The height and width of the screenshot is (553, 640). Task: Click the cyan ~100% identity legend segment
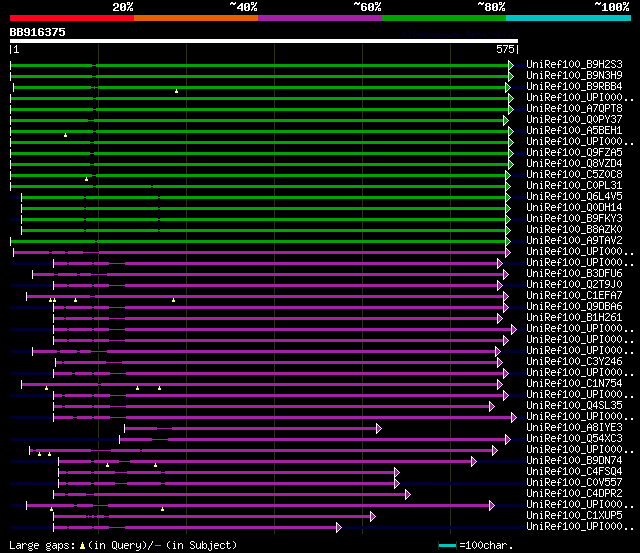coord(569,18)
